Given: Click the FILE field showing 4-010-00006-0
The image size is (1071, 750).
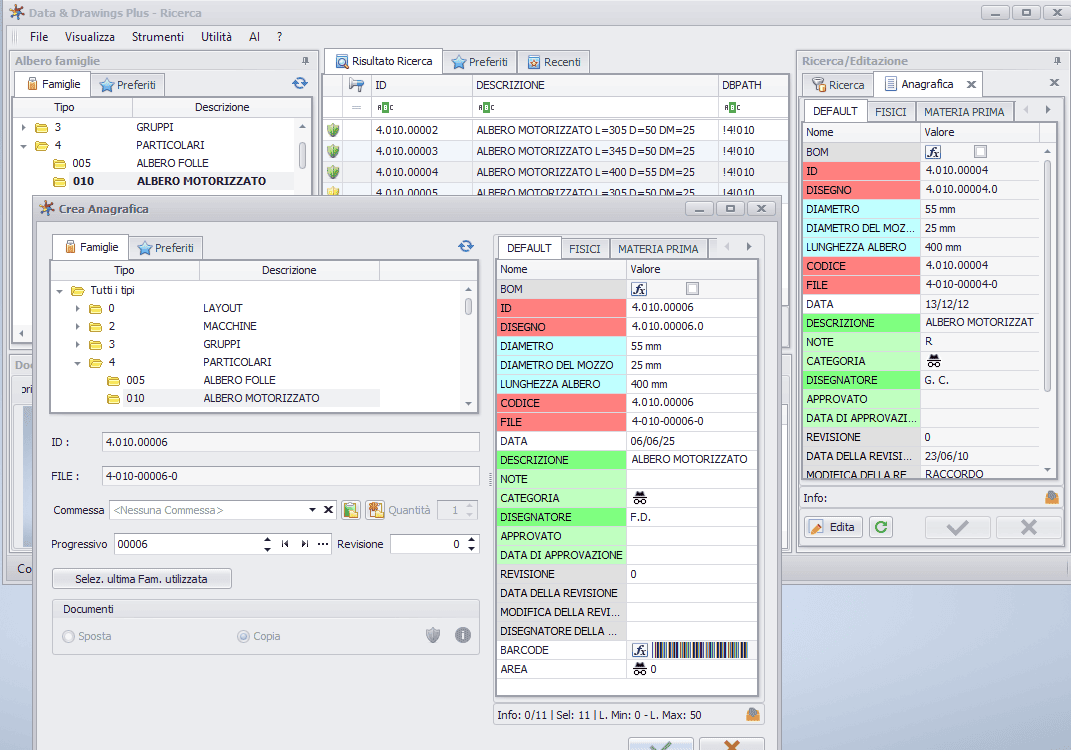Looking at the screenshot, I should 291,476.
